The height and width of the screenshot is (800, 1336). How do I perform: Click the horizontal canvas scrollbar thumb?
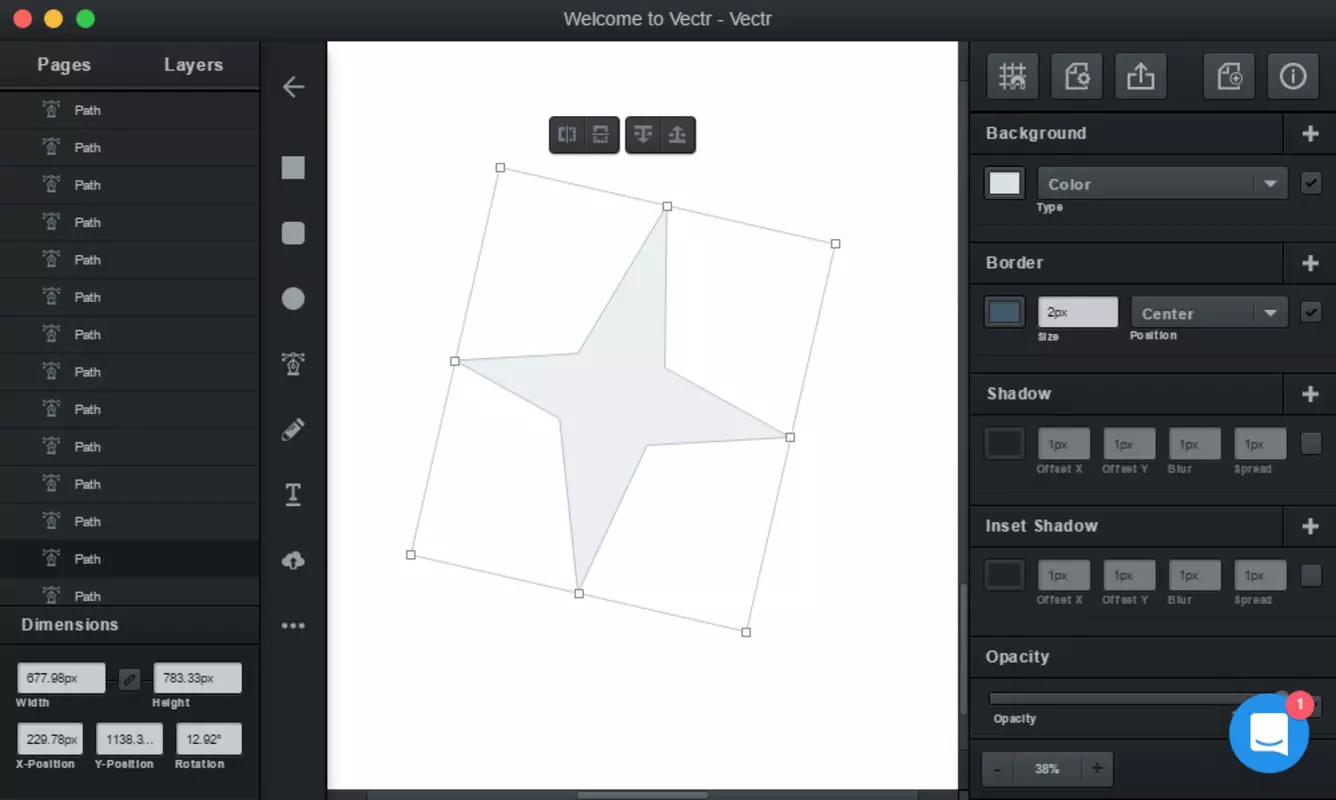coord(643,795)
